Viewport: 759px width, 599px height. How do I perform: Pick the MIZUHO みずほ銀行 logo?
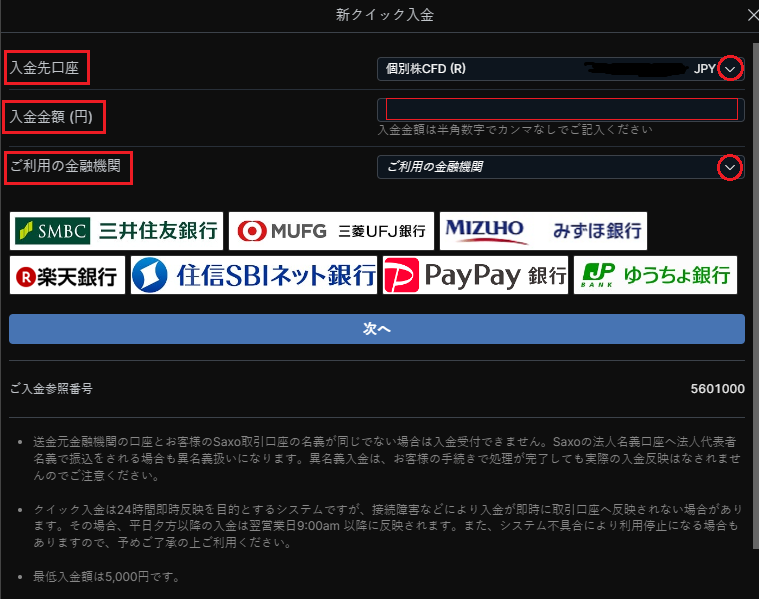click(x=543, y=231)
